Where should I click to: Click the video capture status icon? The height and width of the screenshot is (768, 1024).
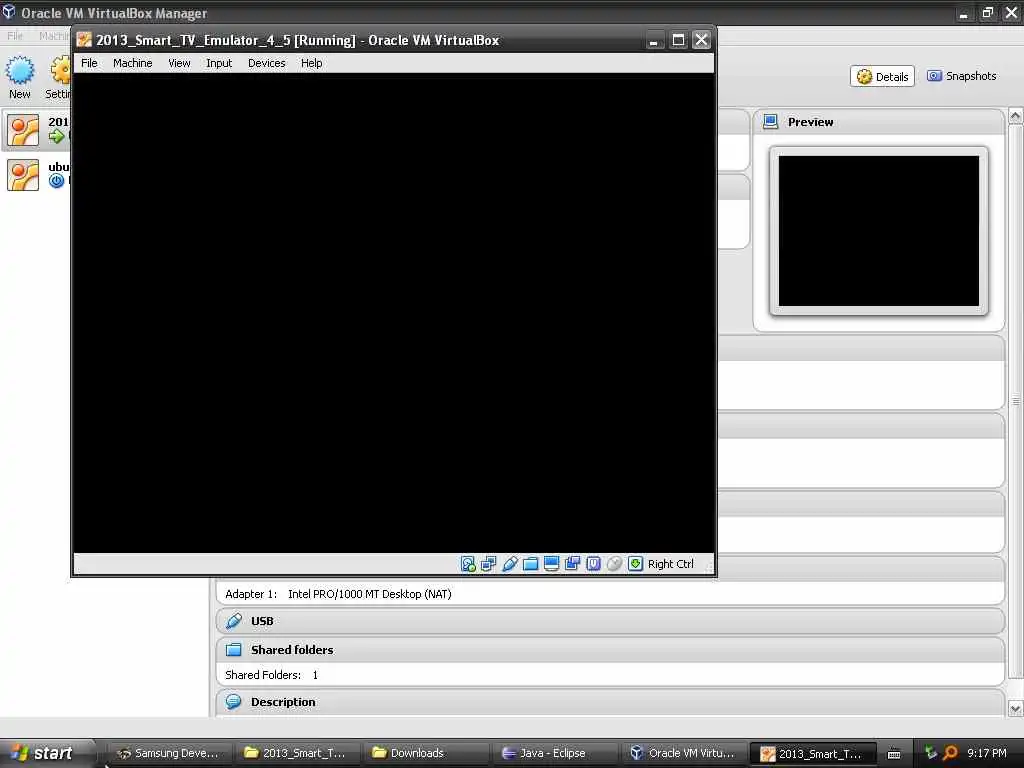[x=572, y=564]
